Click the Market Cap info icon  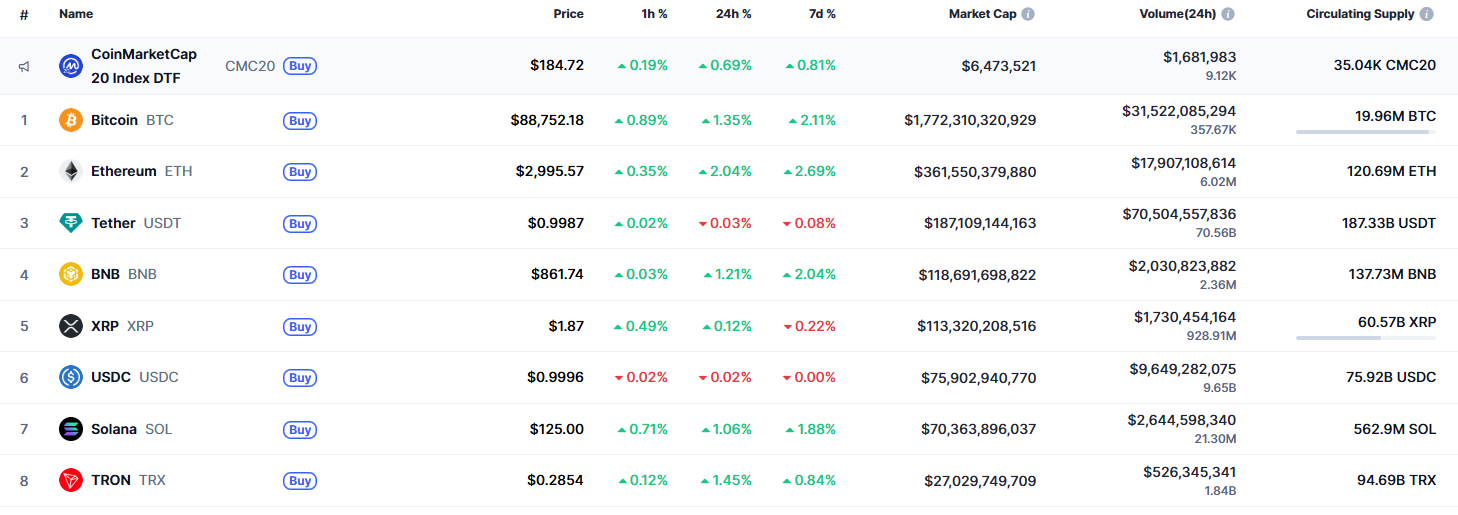coord(1028,15)
